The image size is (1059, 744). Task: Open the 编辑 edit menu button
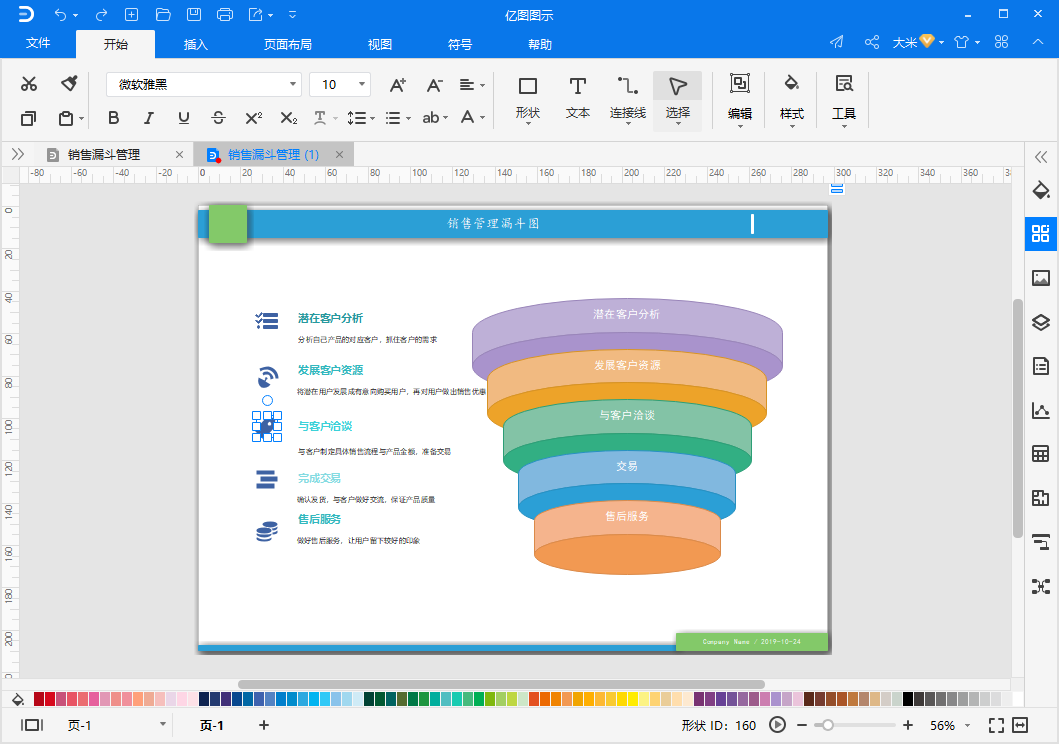pos(740,99)
